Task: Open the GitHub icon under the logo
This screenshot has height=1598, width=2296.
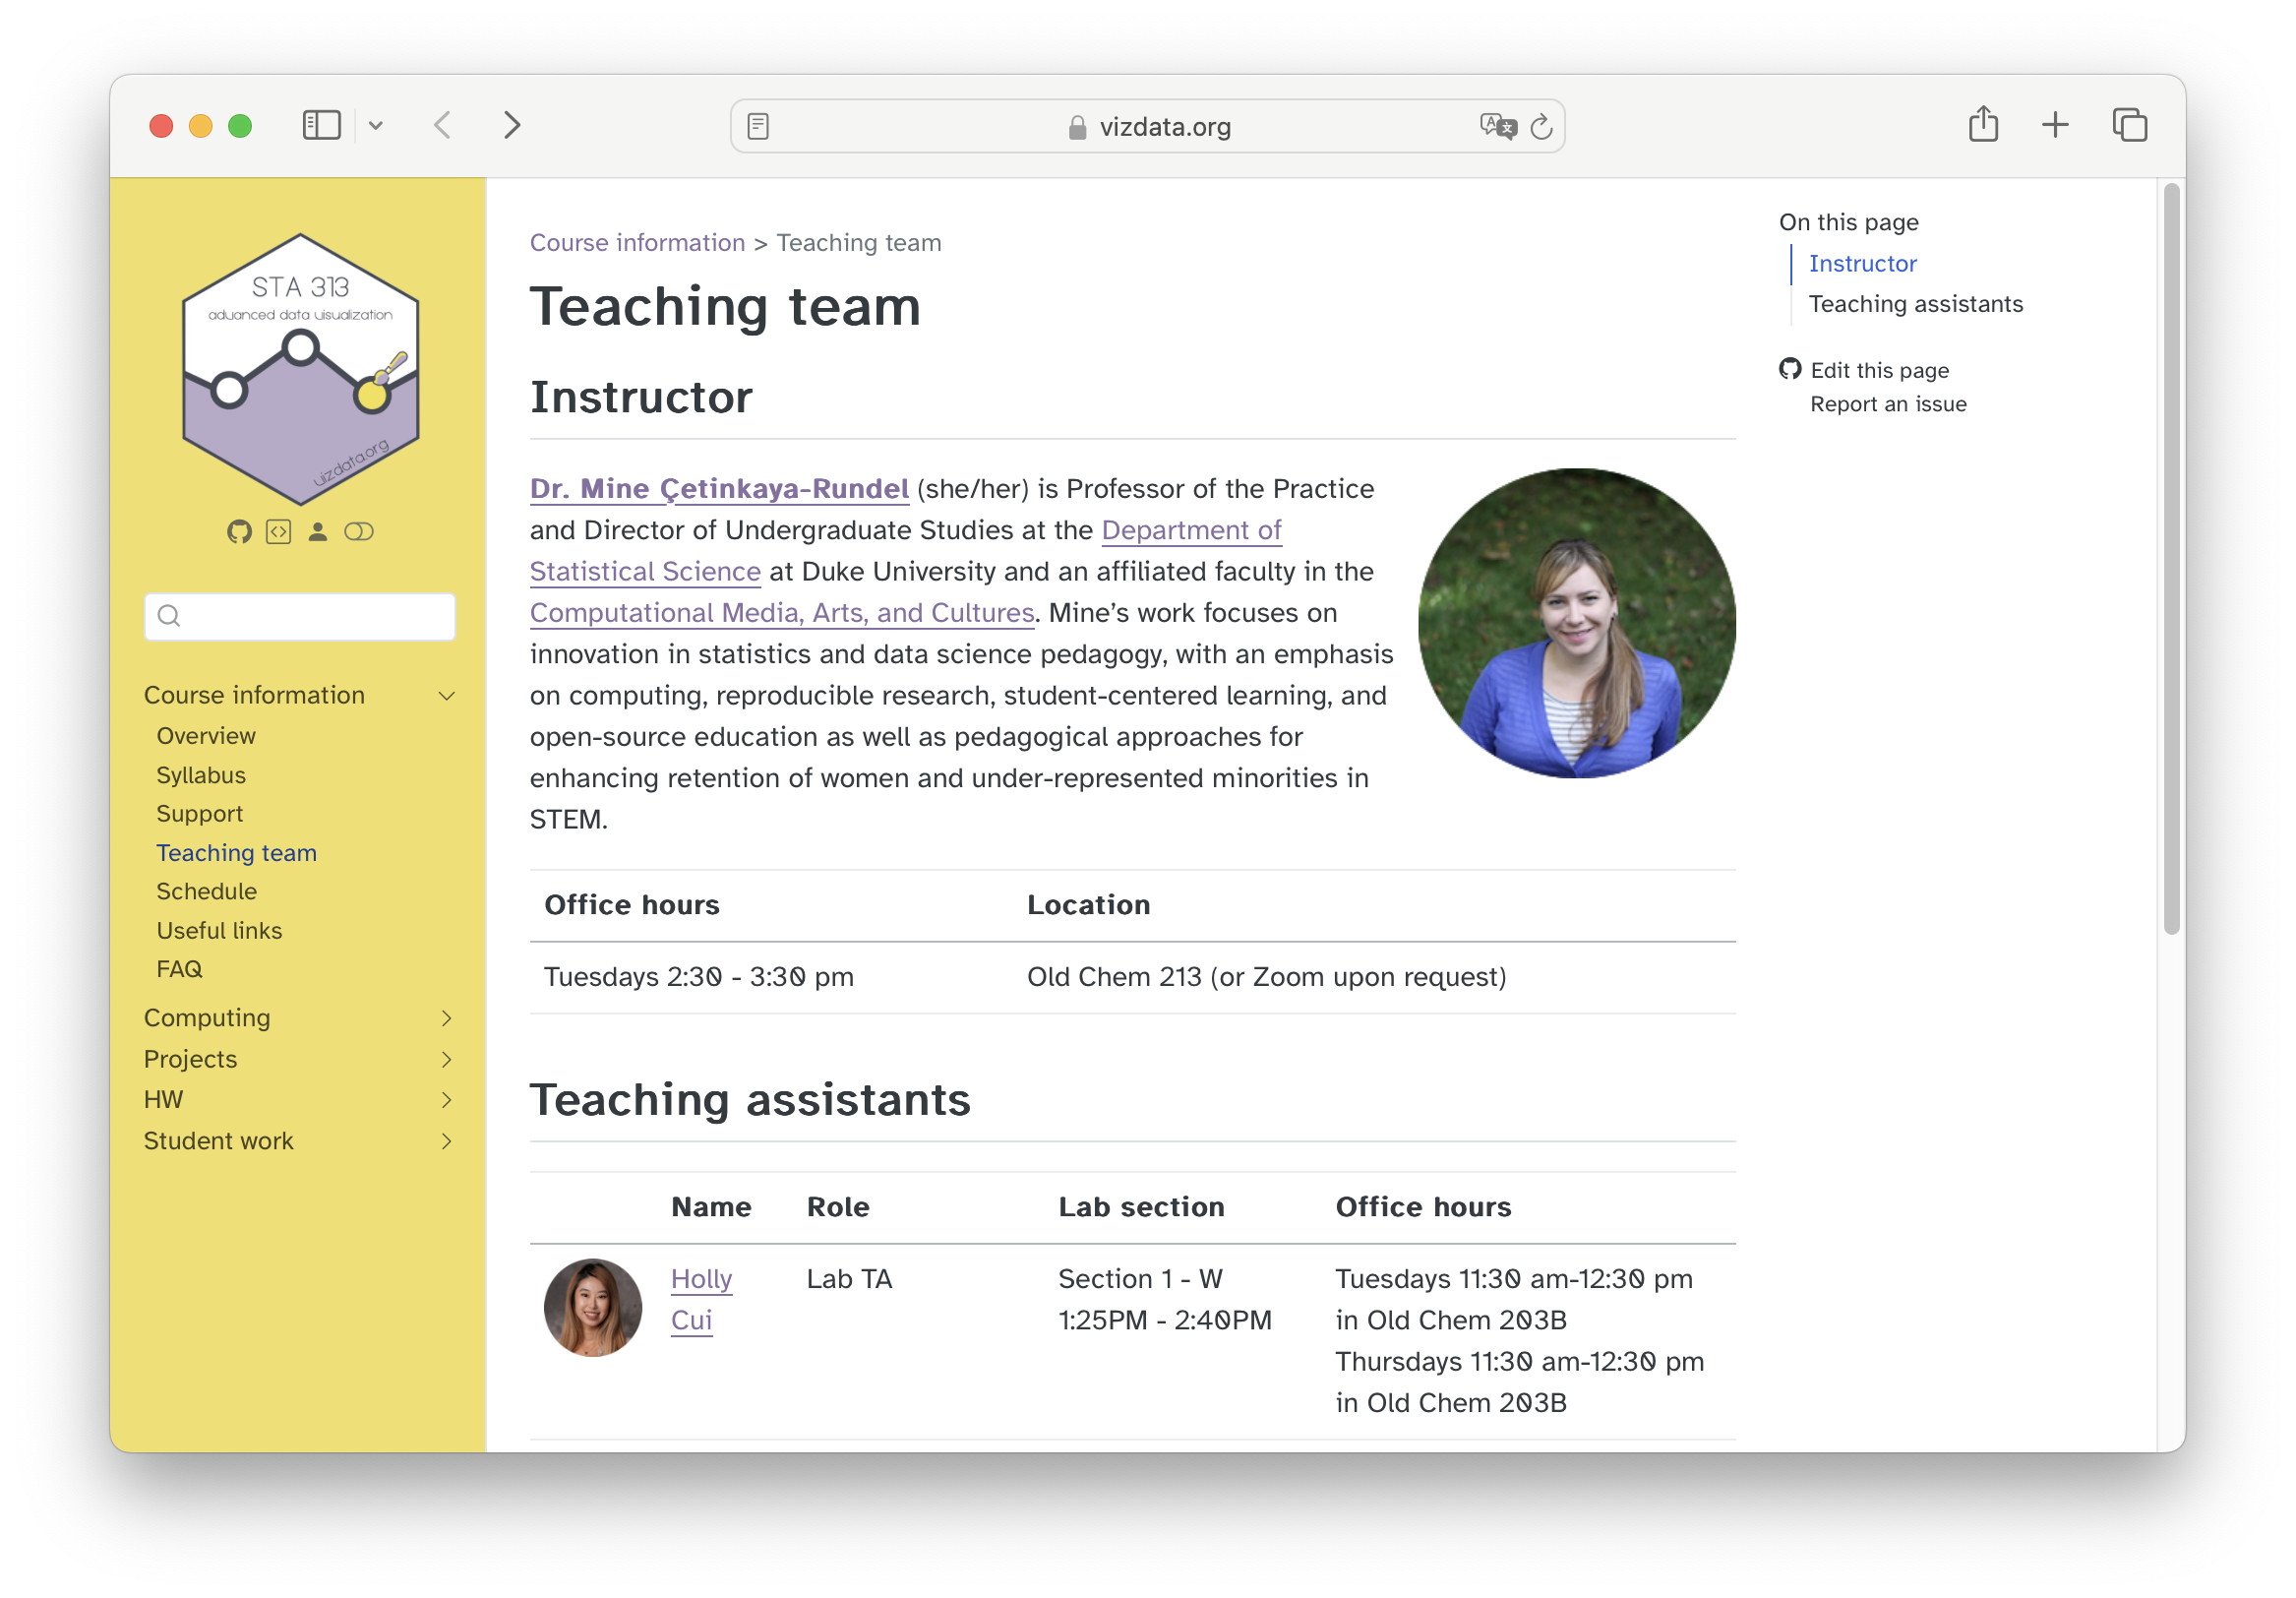Action: click(x=239, y=532)
